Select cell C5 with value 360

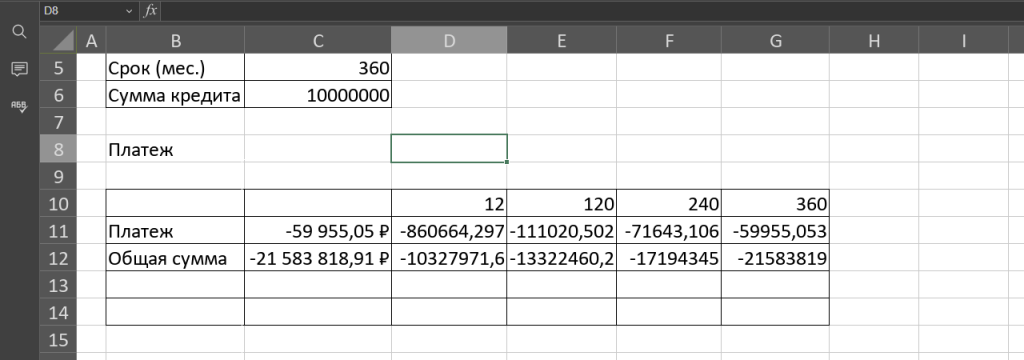tap(318, 67)
